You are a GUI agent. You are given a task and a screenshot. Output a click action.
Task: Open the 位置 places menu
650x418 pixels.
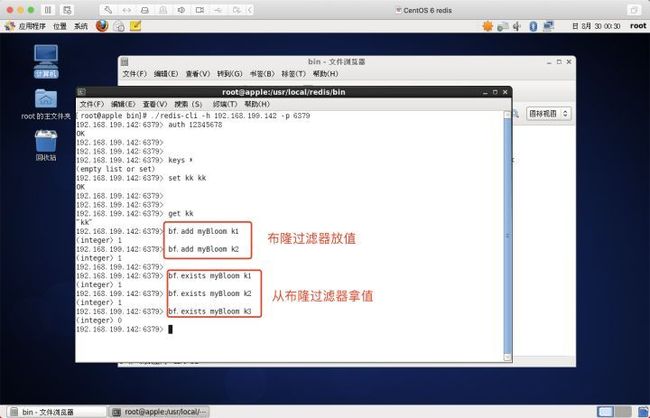point(60,26)
